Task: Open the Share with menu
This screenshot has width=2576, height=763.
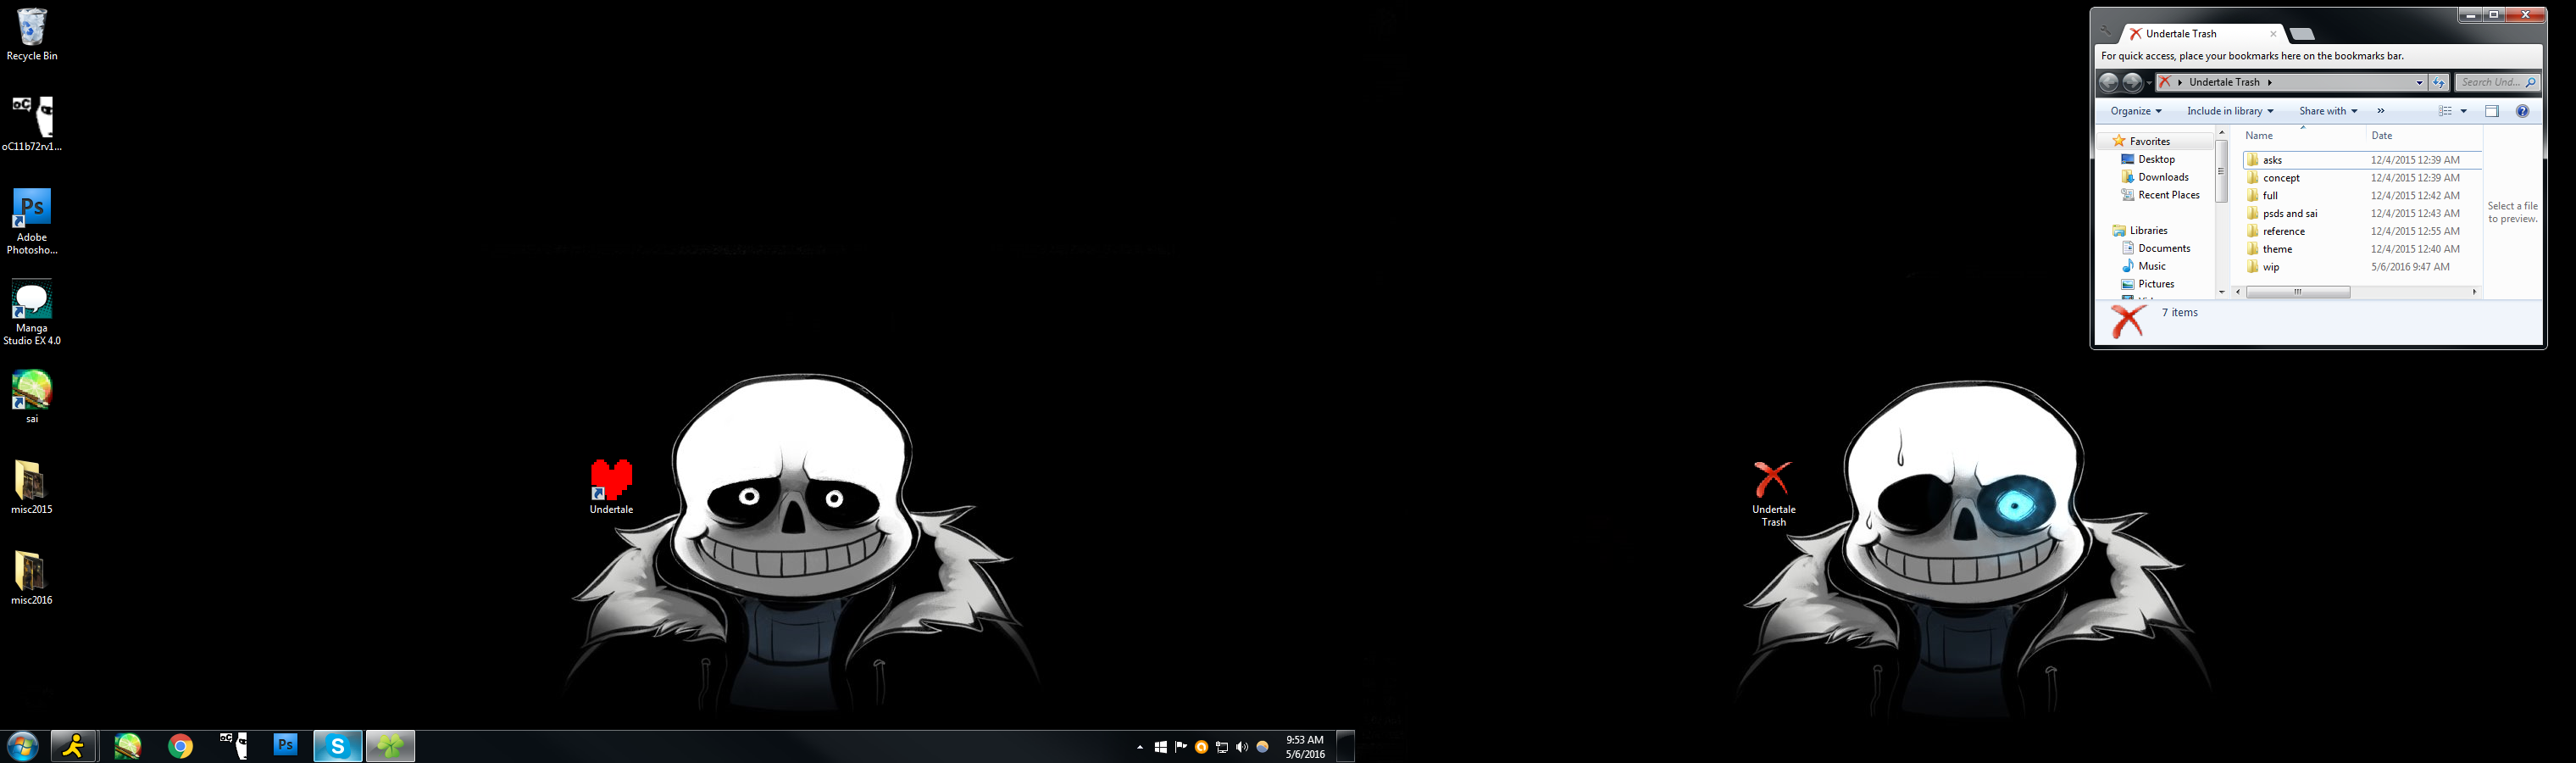Action: [x=2328, y=111]
